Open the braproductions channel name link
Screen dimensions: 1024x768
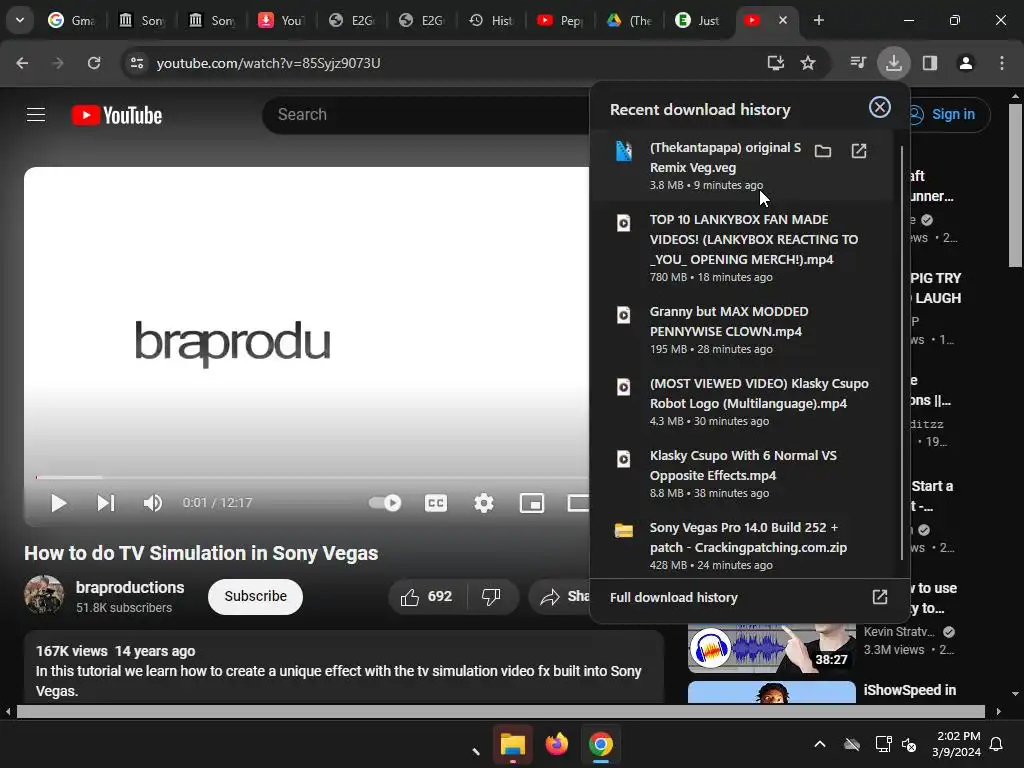[x=130, y=587]
